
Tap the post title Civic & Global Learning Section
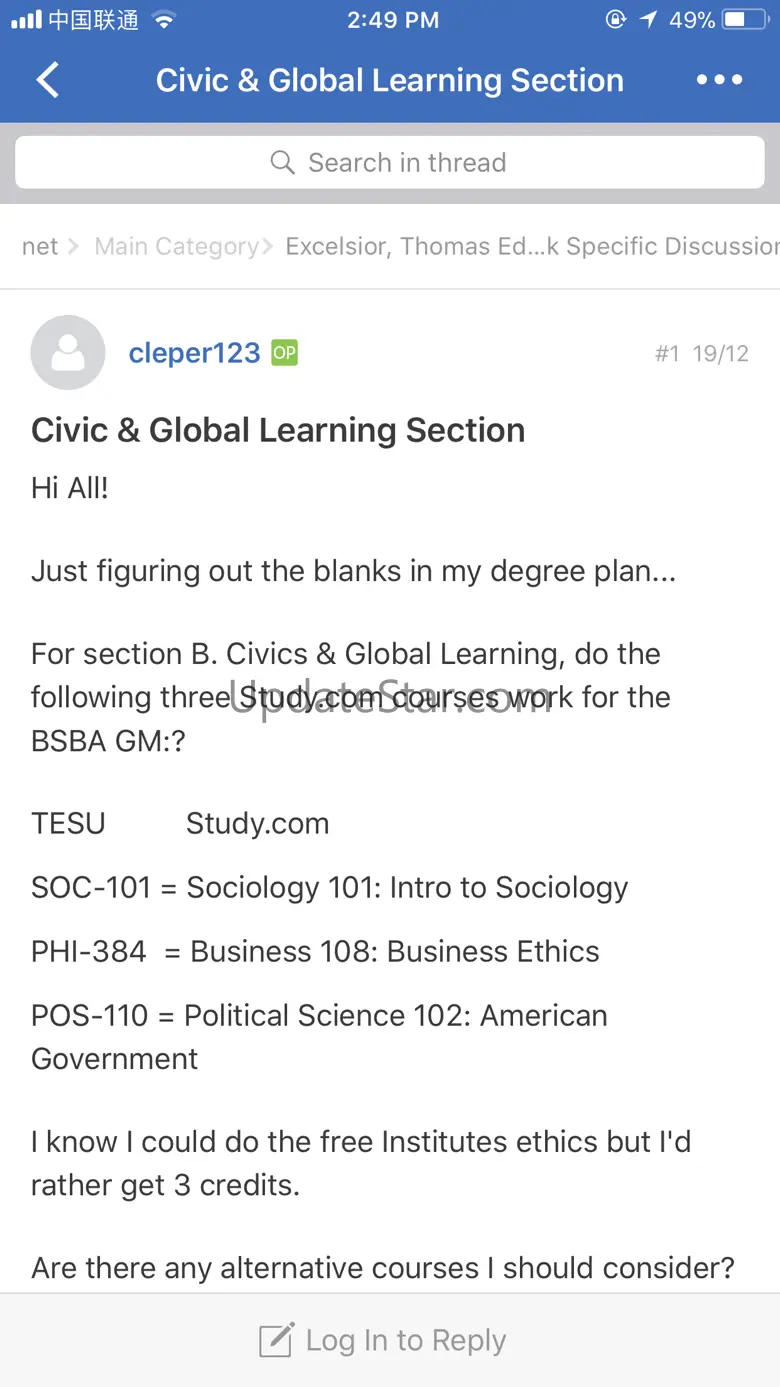tap(278, 430)
